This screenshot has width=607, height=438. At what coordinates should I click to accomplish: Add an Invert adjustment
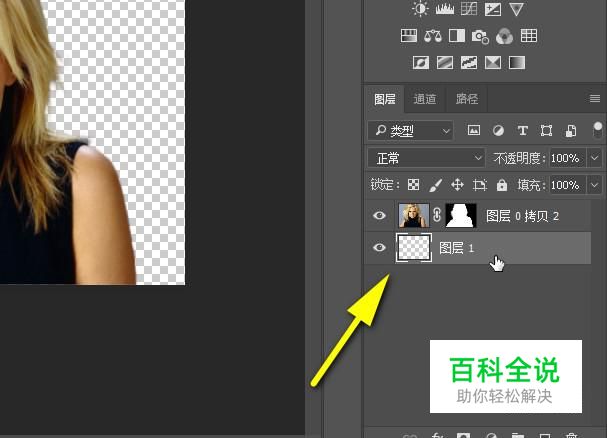point(421,62)
